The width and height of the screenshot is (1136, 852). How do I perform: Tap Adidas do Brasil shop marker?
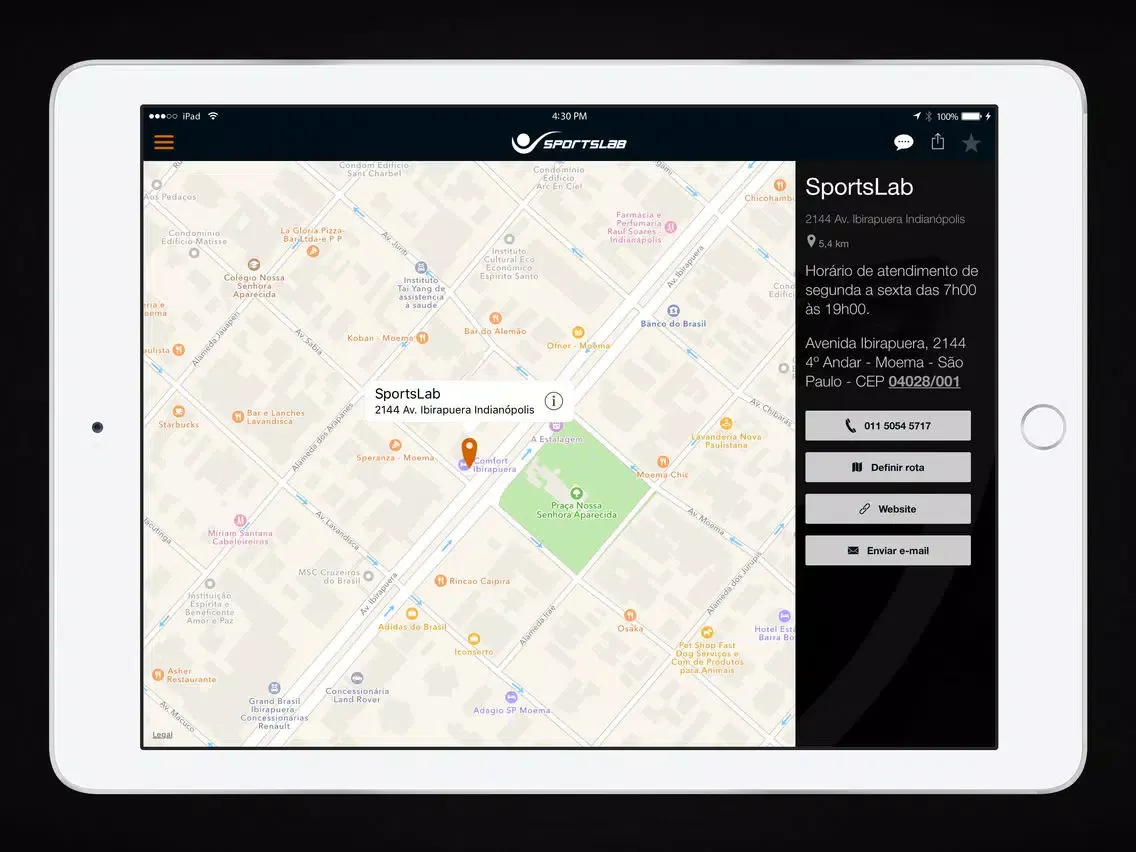pos(412,614)
